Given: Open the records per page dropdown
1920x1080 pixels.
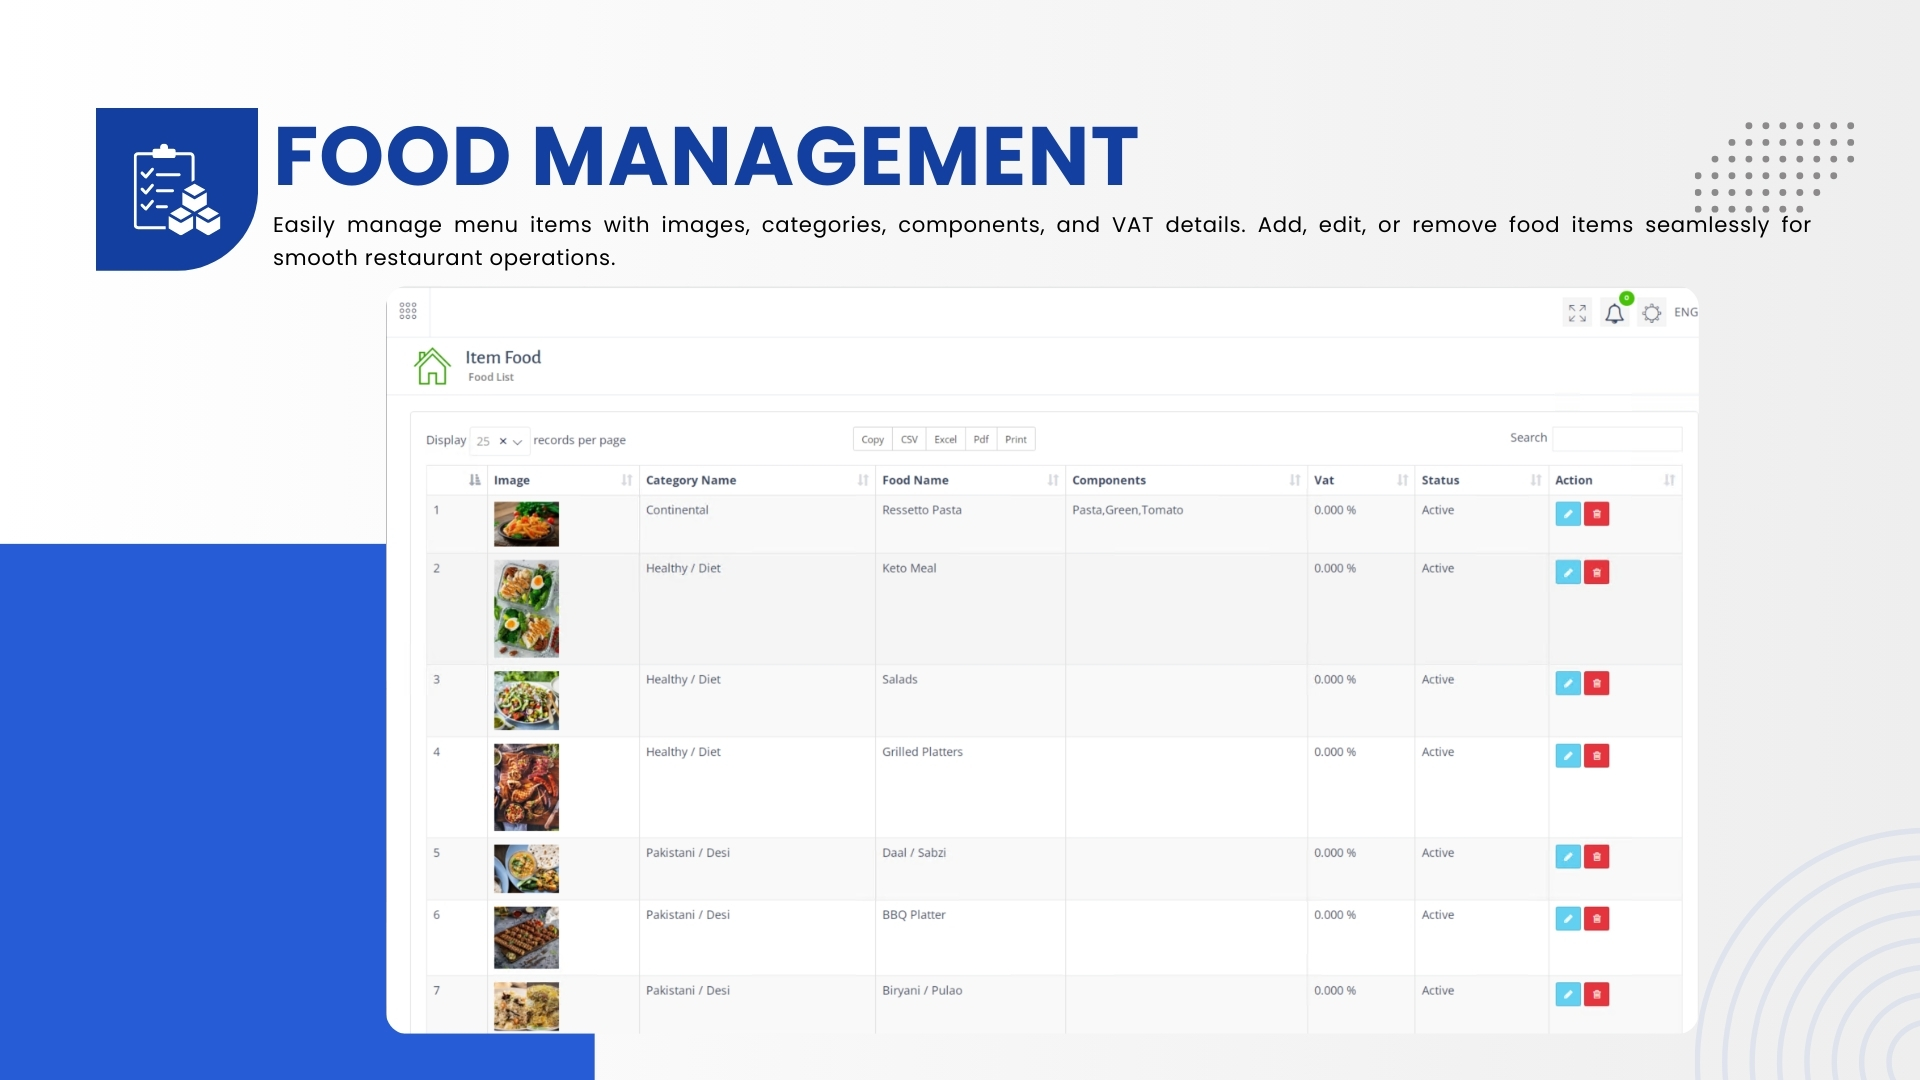Looking at the screenshot, I should pos(517,441).
